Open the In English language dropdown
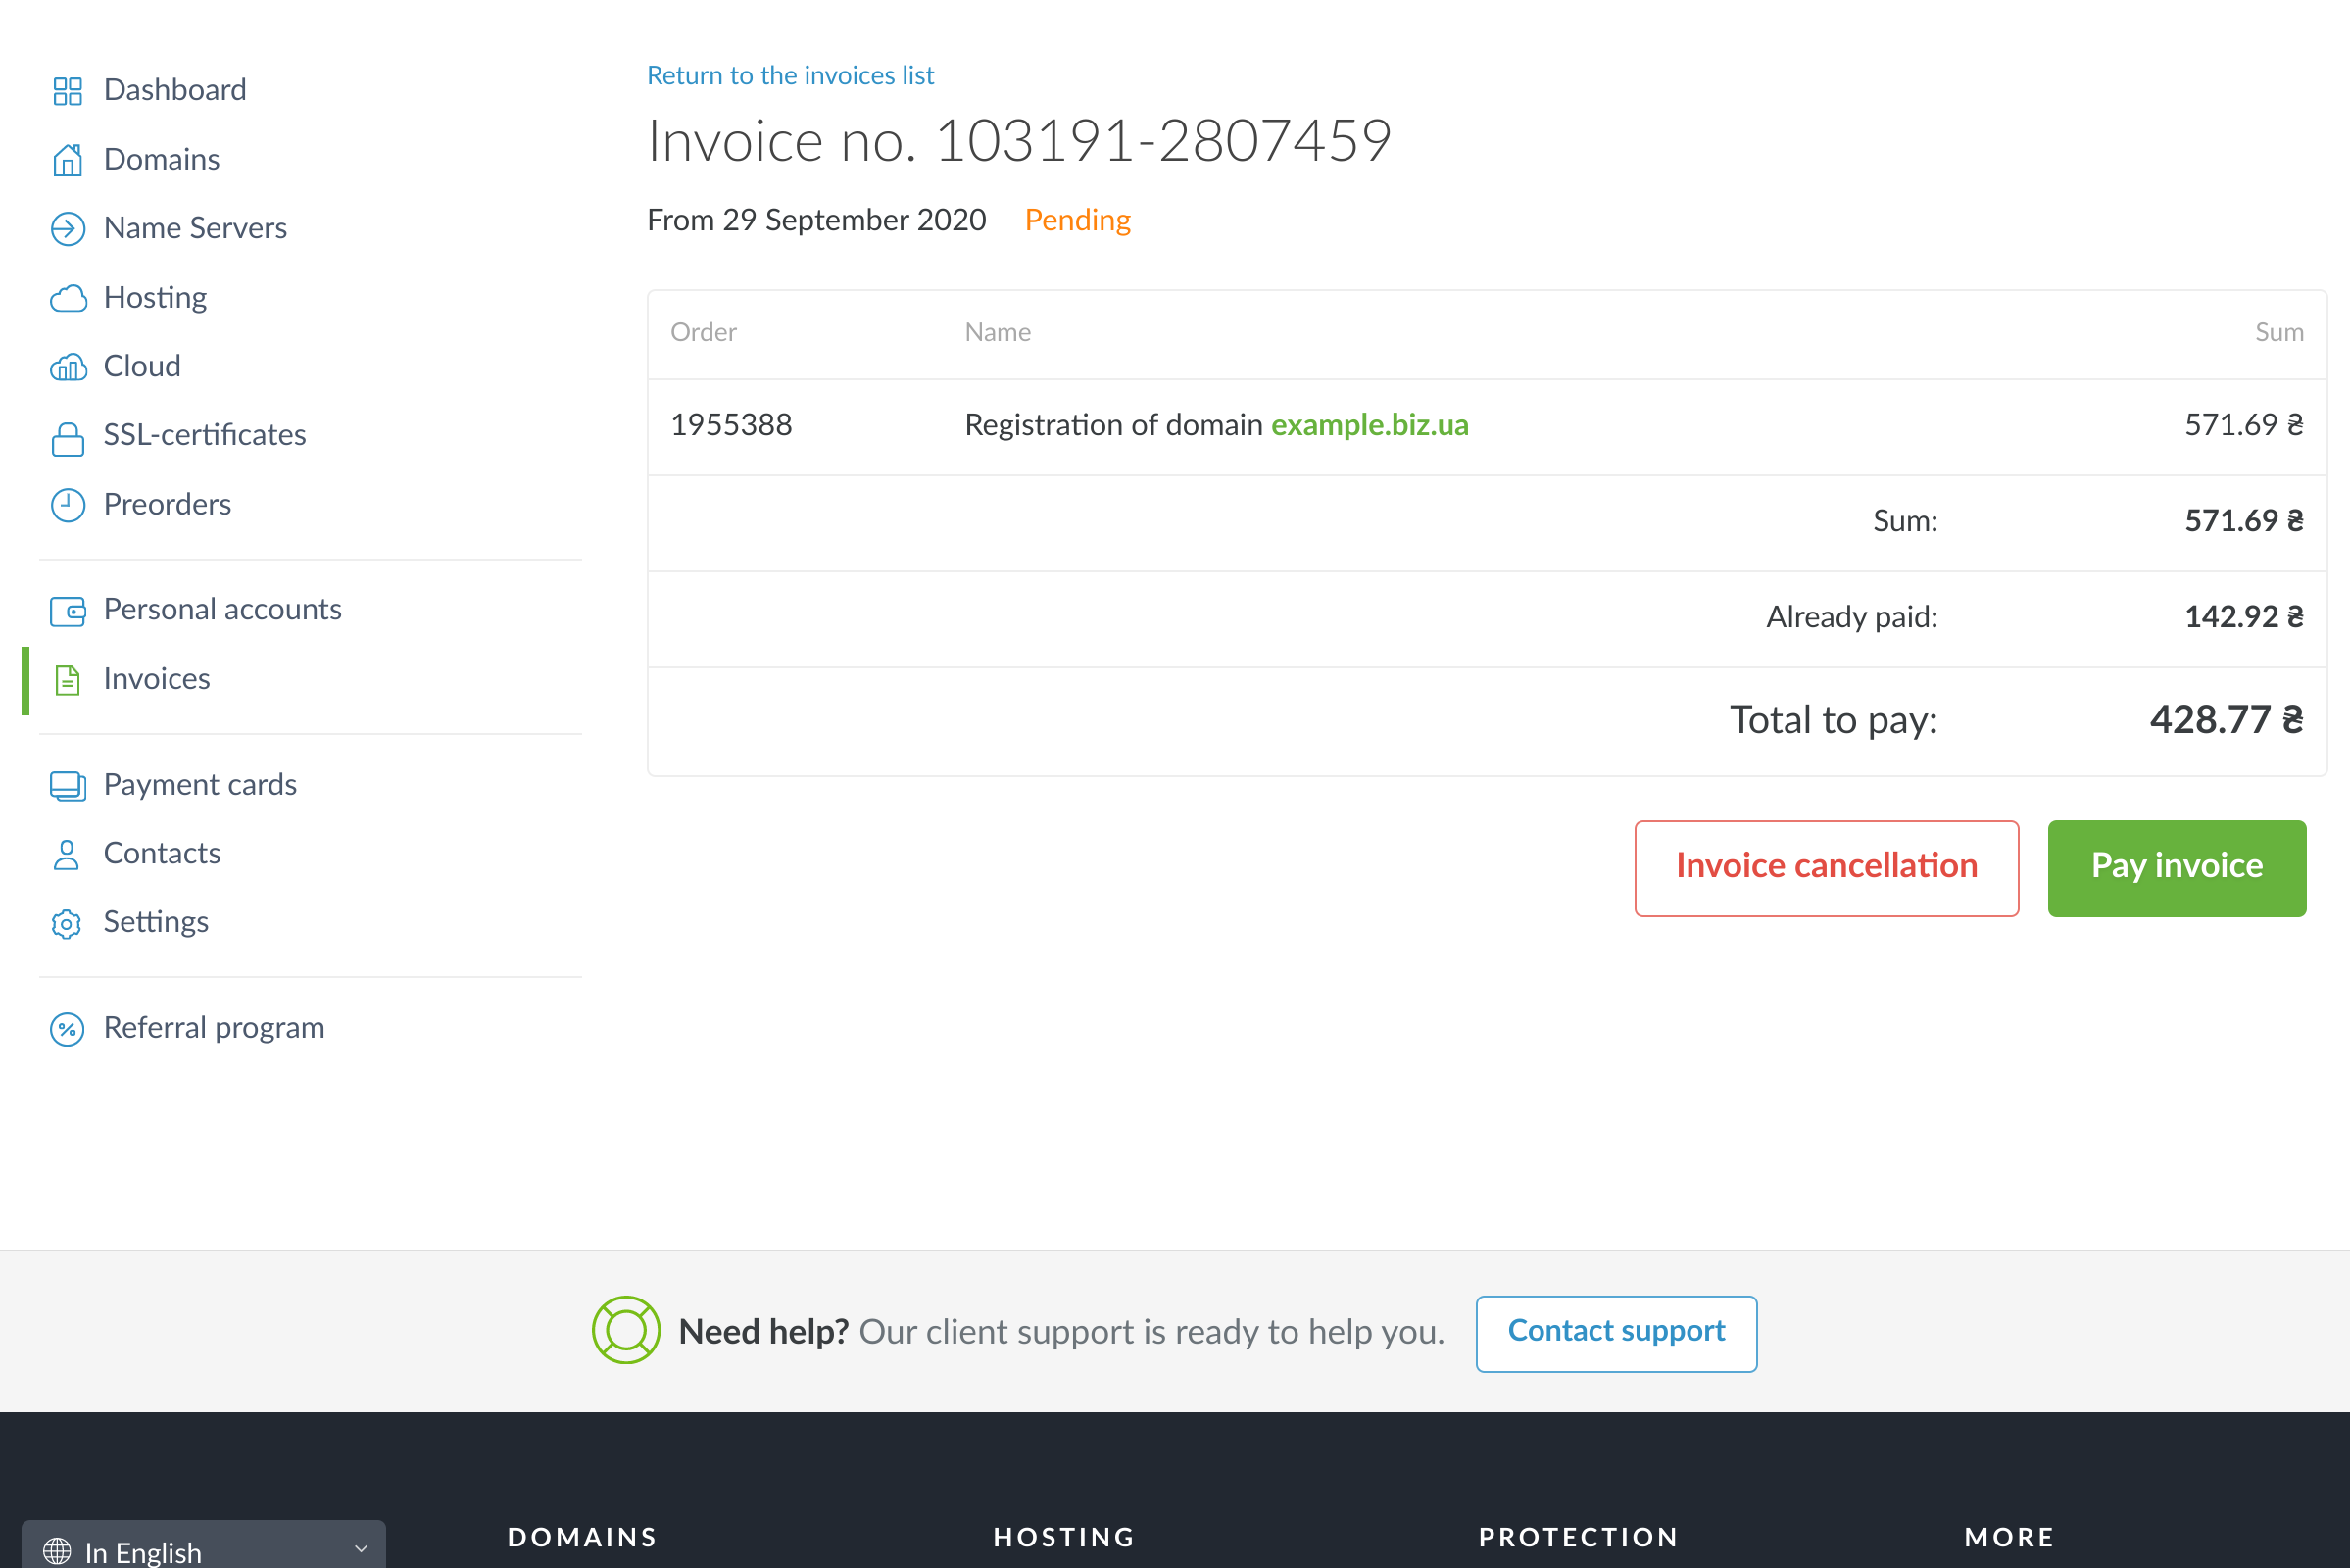This screenshot has width=2350, height=1568. (x=203, y=1549)
